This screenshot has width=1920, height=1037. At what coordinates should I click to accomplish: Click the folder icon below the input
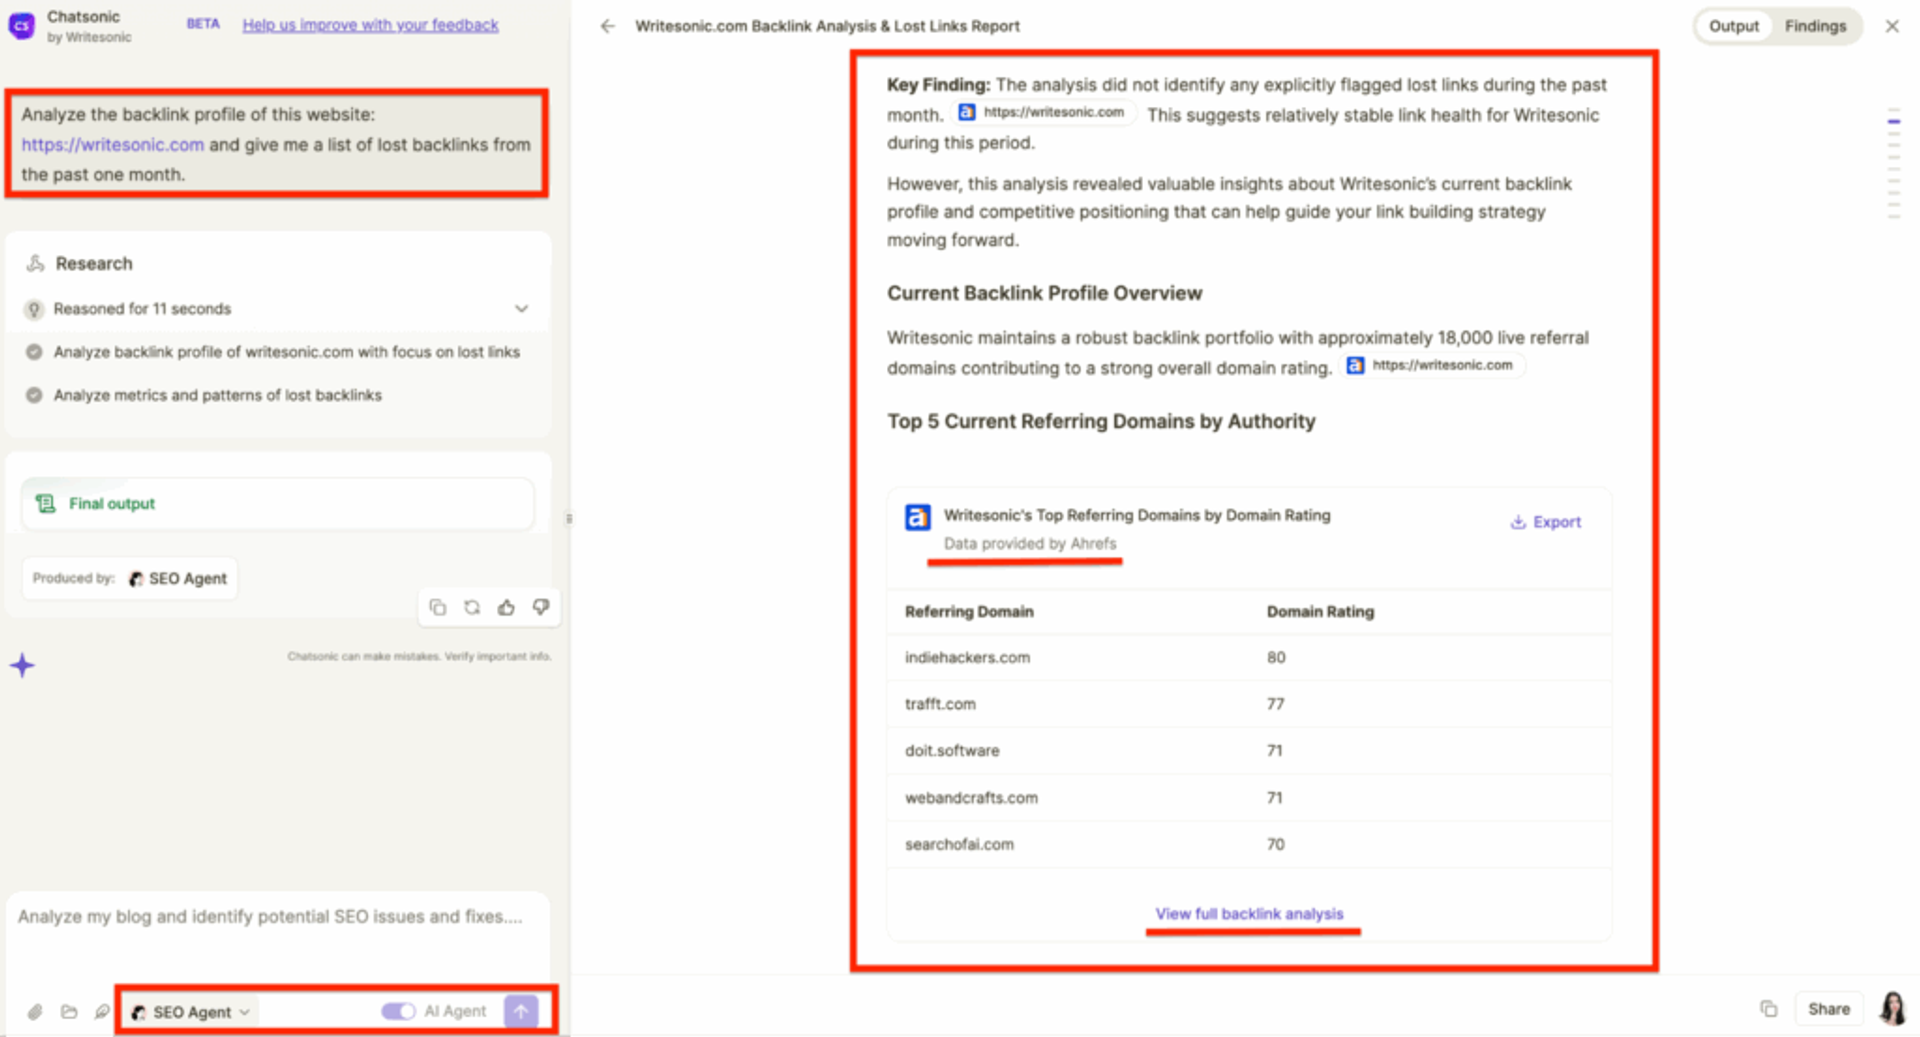click(69, 1012)
